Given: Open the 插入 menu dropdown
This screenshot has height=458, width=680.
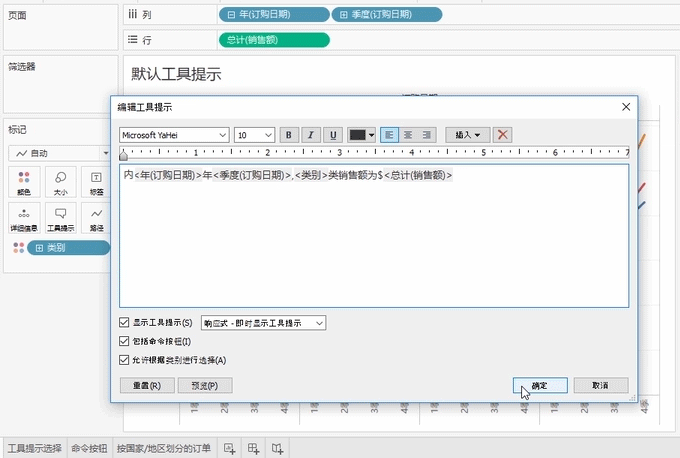Looking at the screenshot, I should [467, 135].
